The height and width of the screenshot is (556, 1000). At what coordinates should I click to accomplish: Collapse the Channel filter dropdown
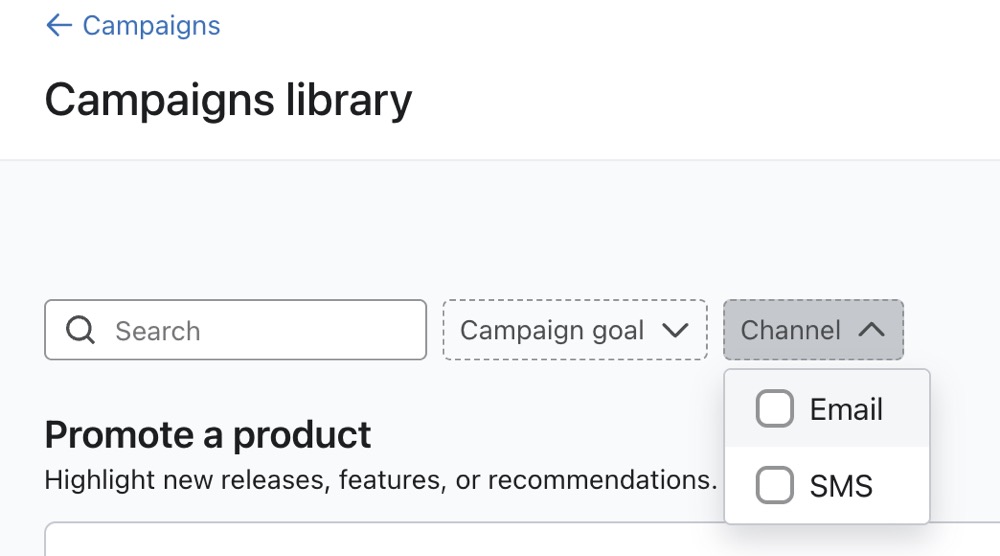(x=812, y=330)
